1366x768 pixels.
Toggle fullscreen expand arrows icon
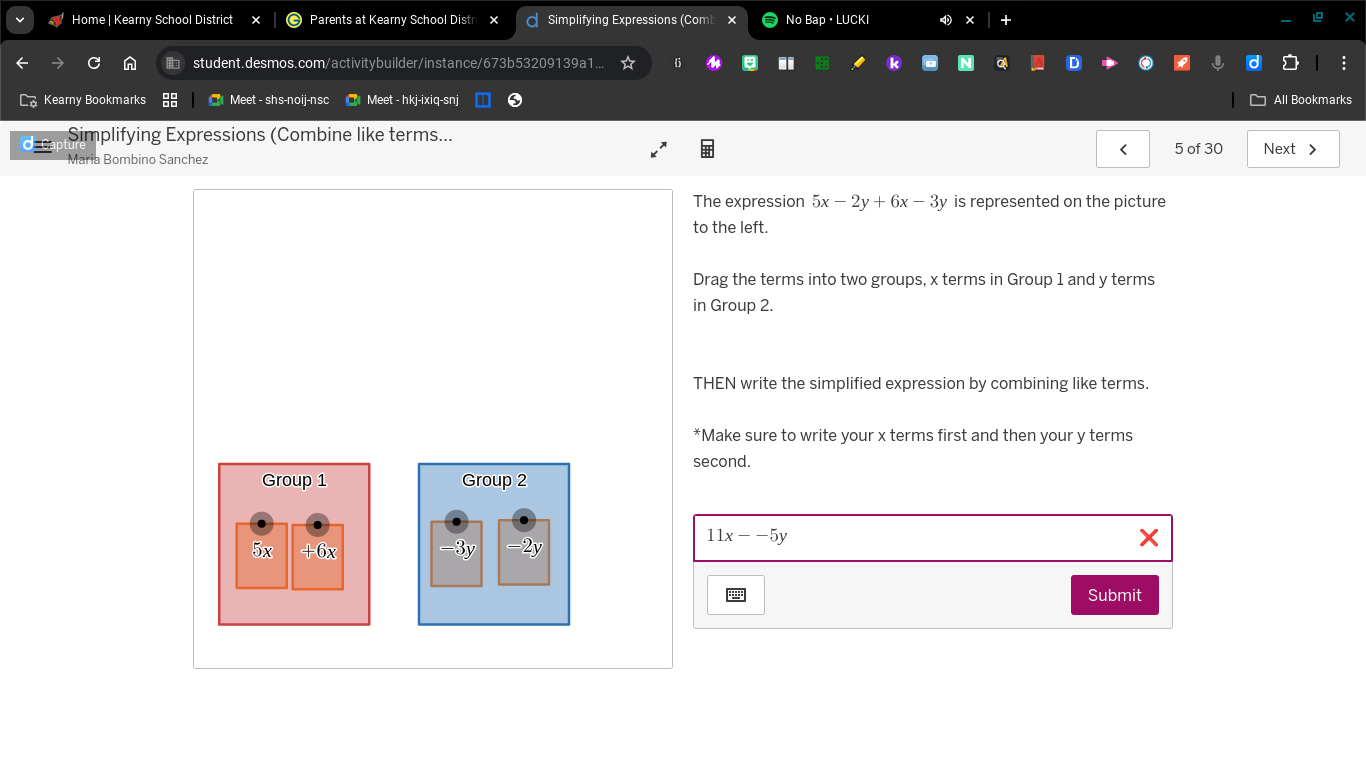(659, 149)
